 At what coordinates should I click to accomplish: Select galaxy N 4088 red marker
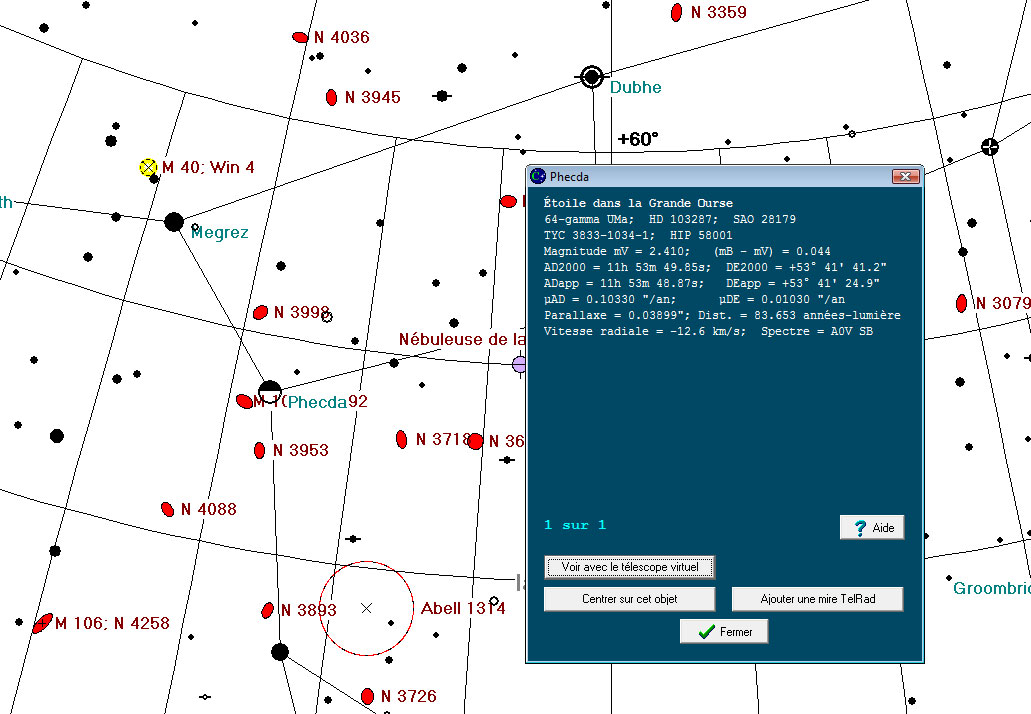coord(168,509)
